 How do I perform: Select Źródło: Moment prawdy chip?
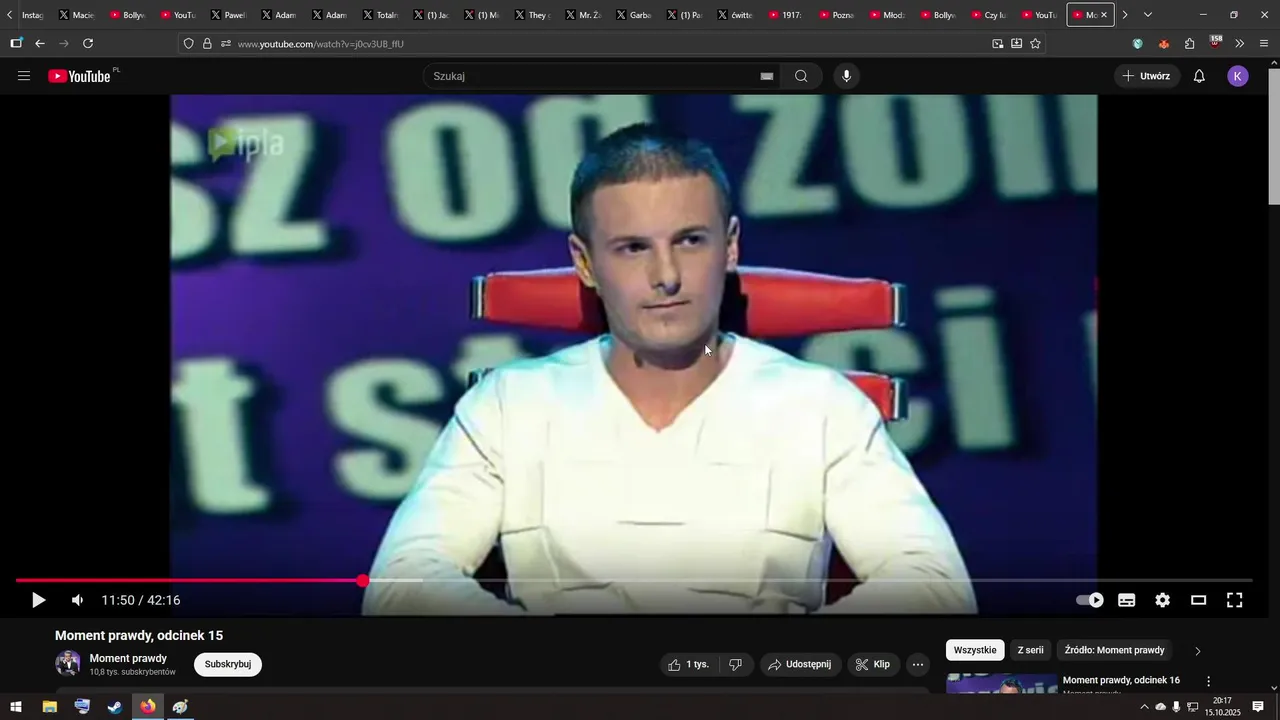point(1115,650)
